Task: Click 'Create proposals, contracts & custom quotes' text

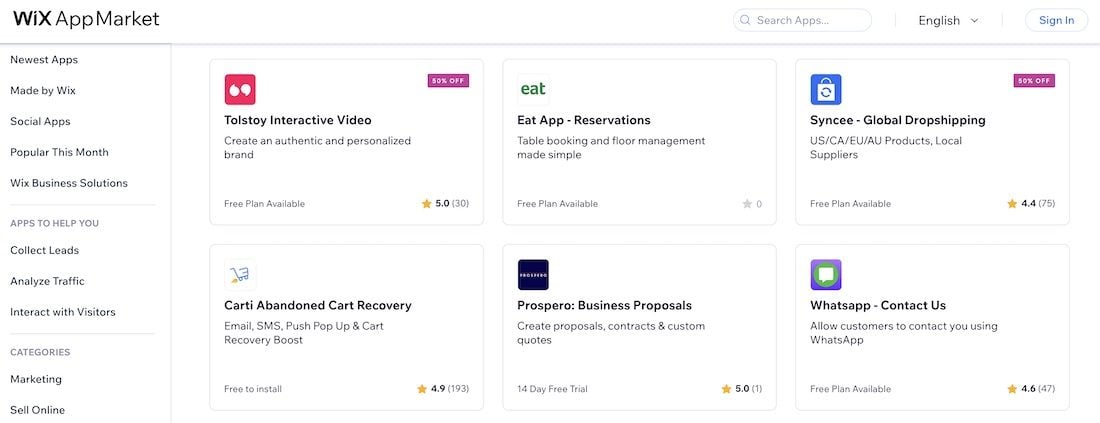Action: point(611,333)
